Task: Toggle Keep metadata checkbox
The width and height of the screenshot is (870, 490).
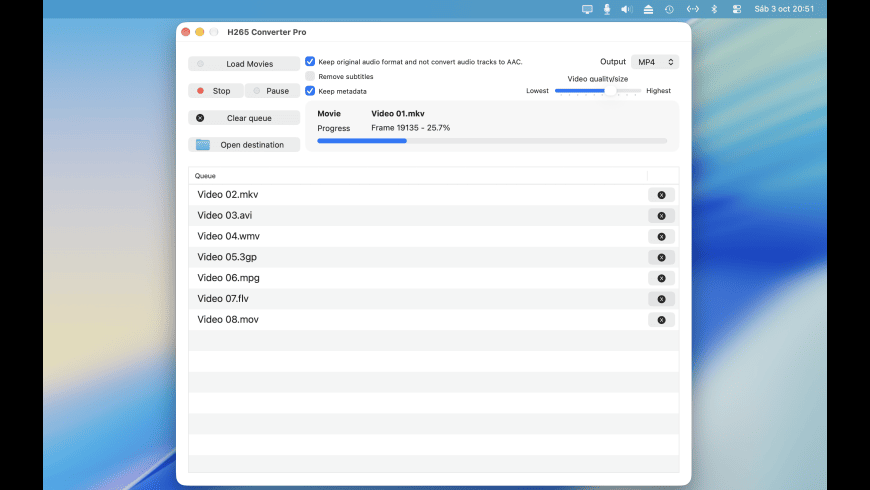Action: [310, 90]
